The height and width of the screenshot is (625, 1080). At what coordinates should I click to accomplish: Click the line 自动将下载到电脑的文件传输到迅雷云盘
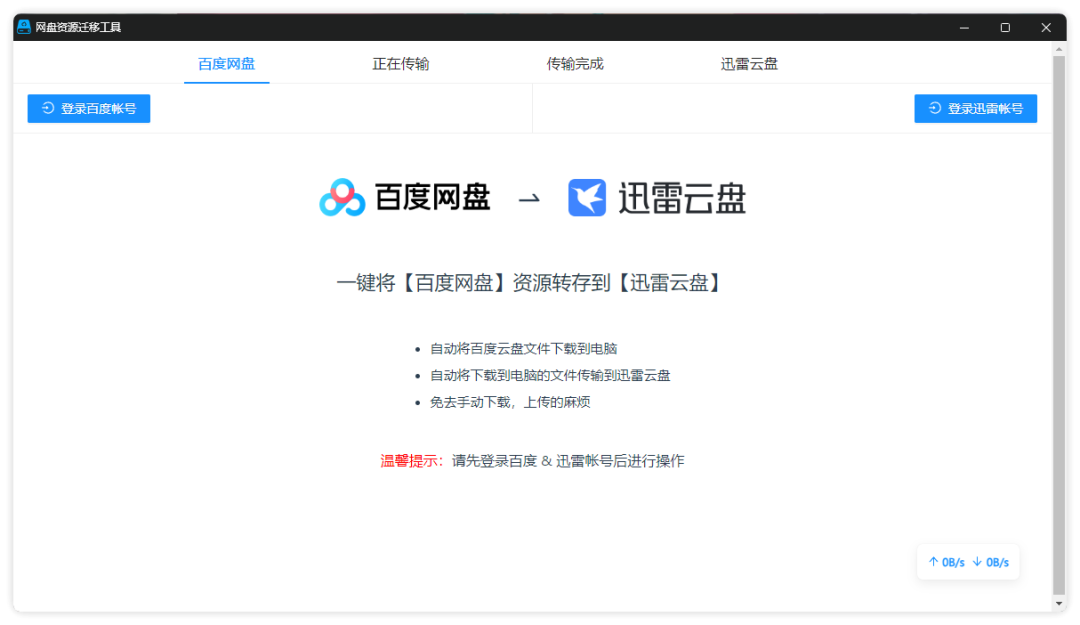point(550,376)
